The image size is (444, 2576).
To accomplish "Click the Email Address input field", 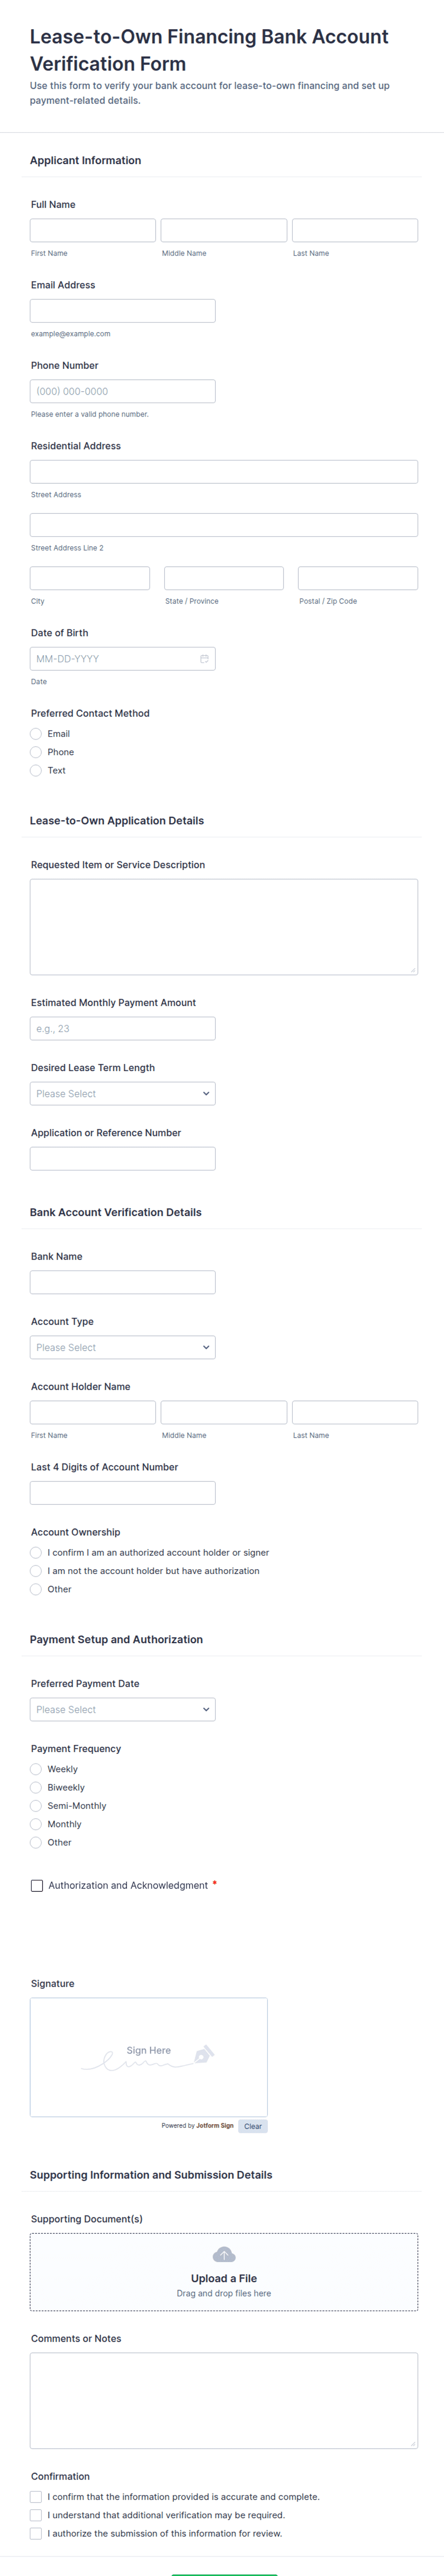I will coord(122,311).
